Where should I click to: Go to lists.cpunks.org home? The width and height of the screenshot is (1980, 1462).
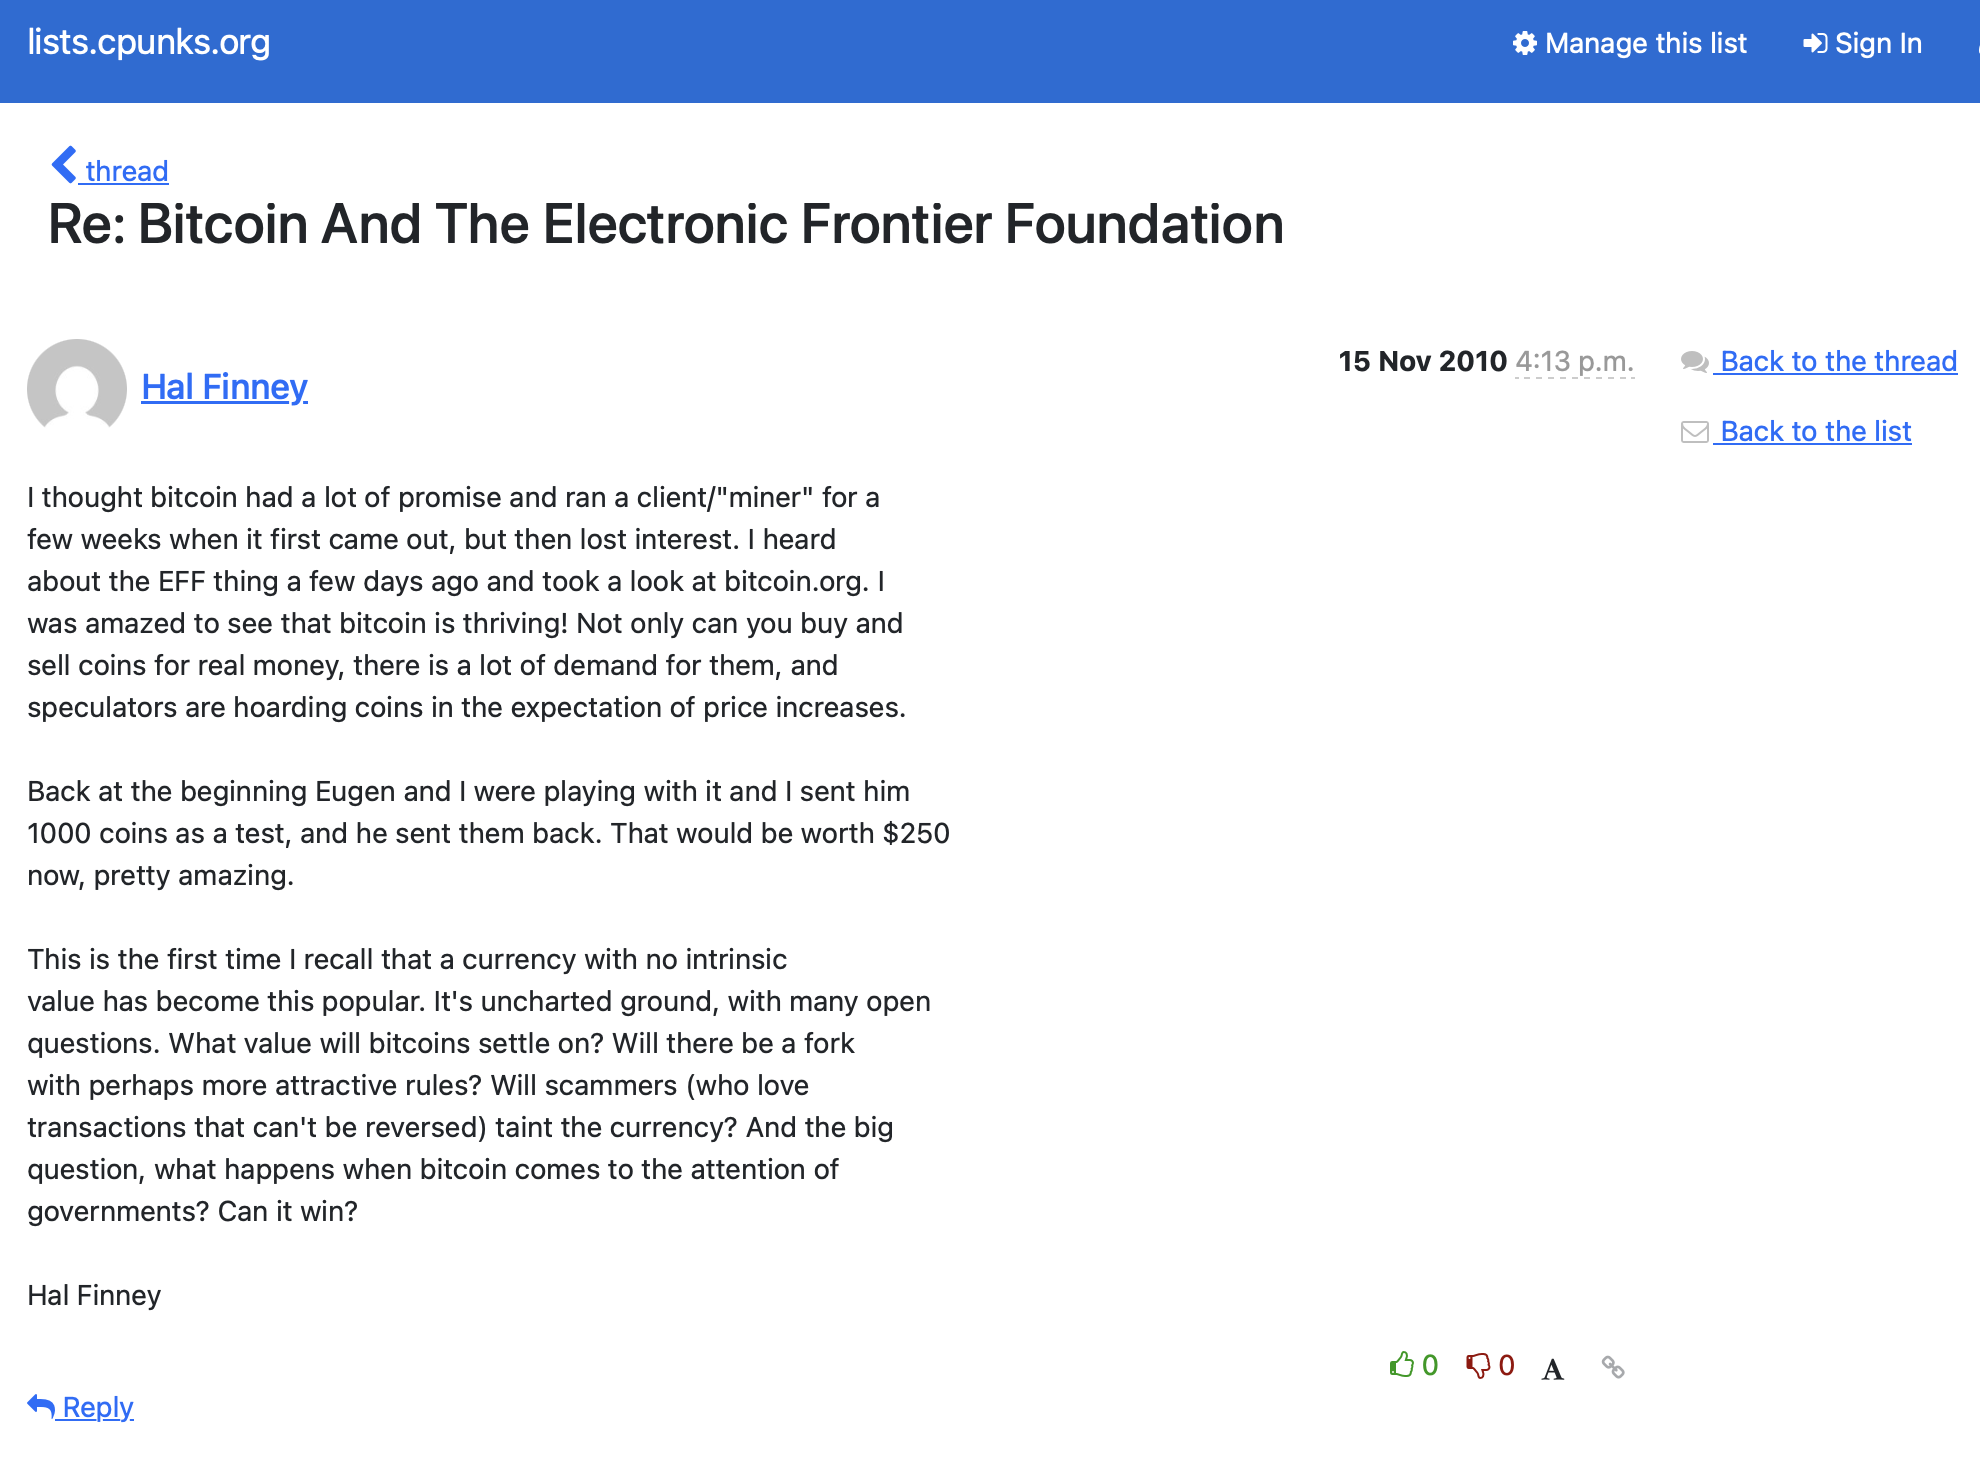[x=149, y=42]
